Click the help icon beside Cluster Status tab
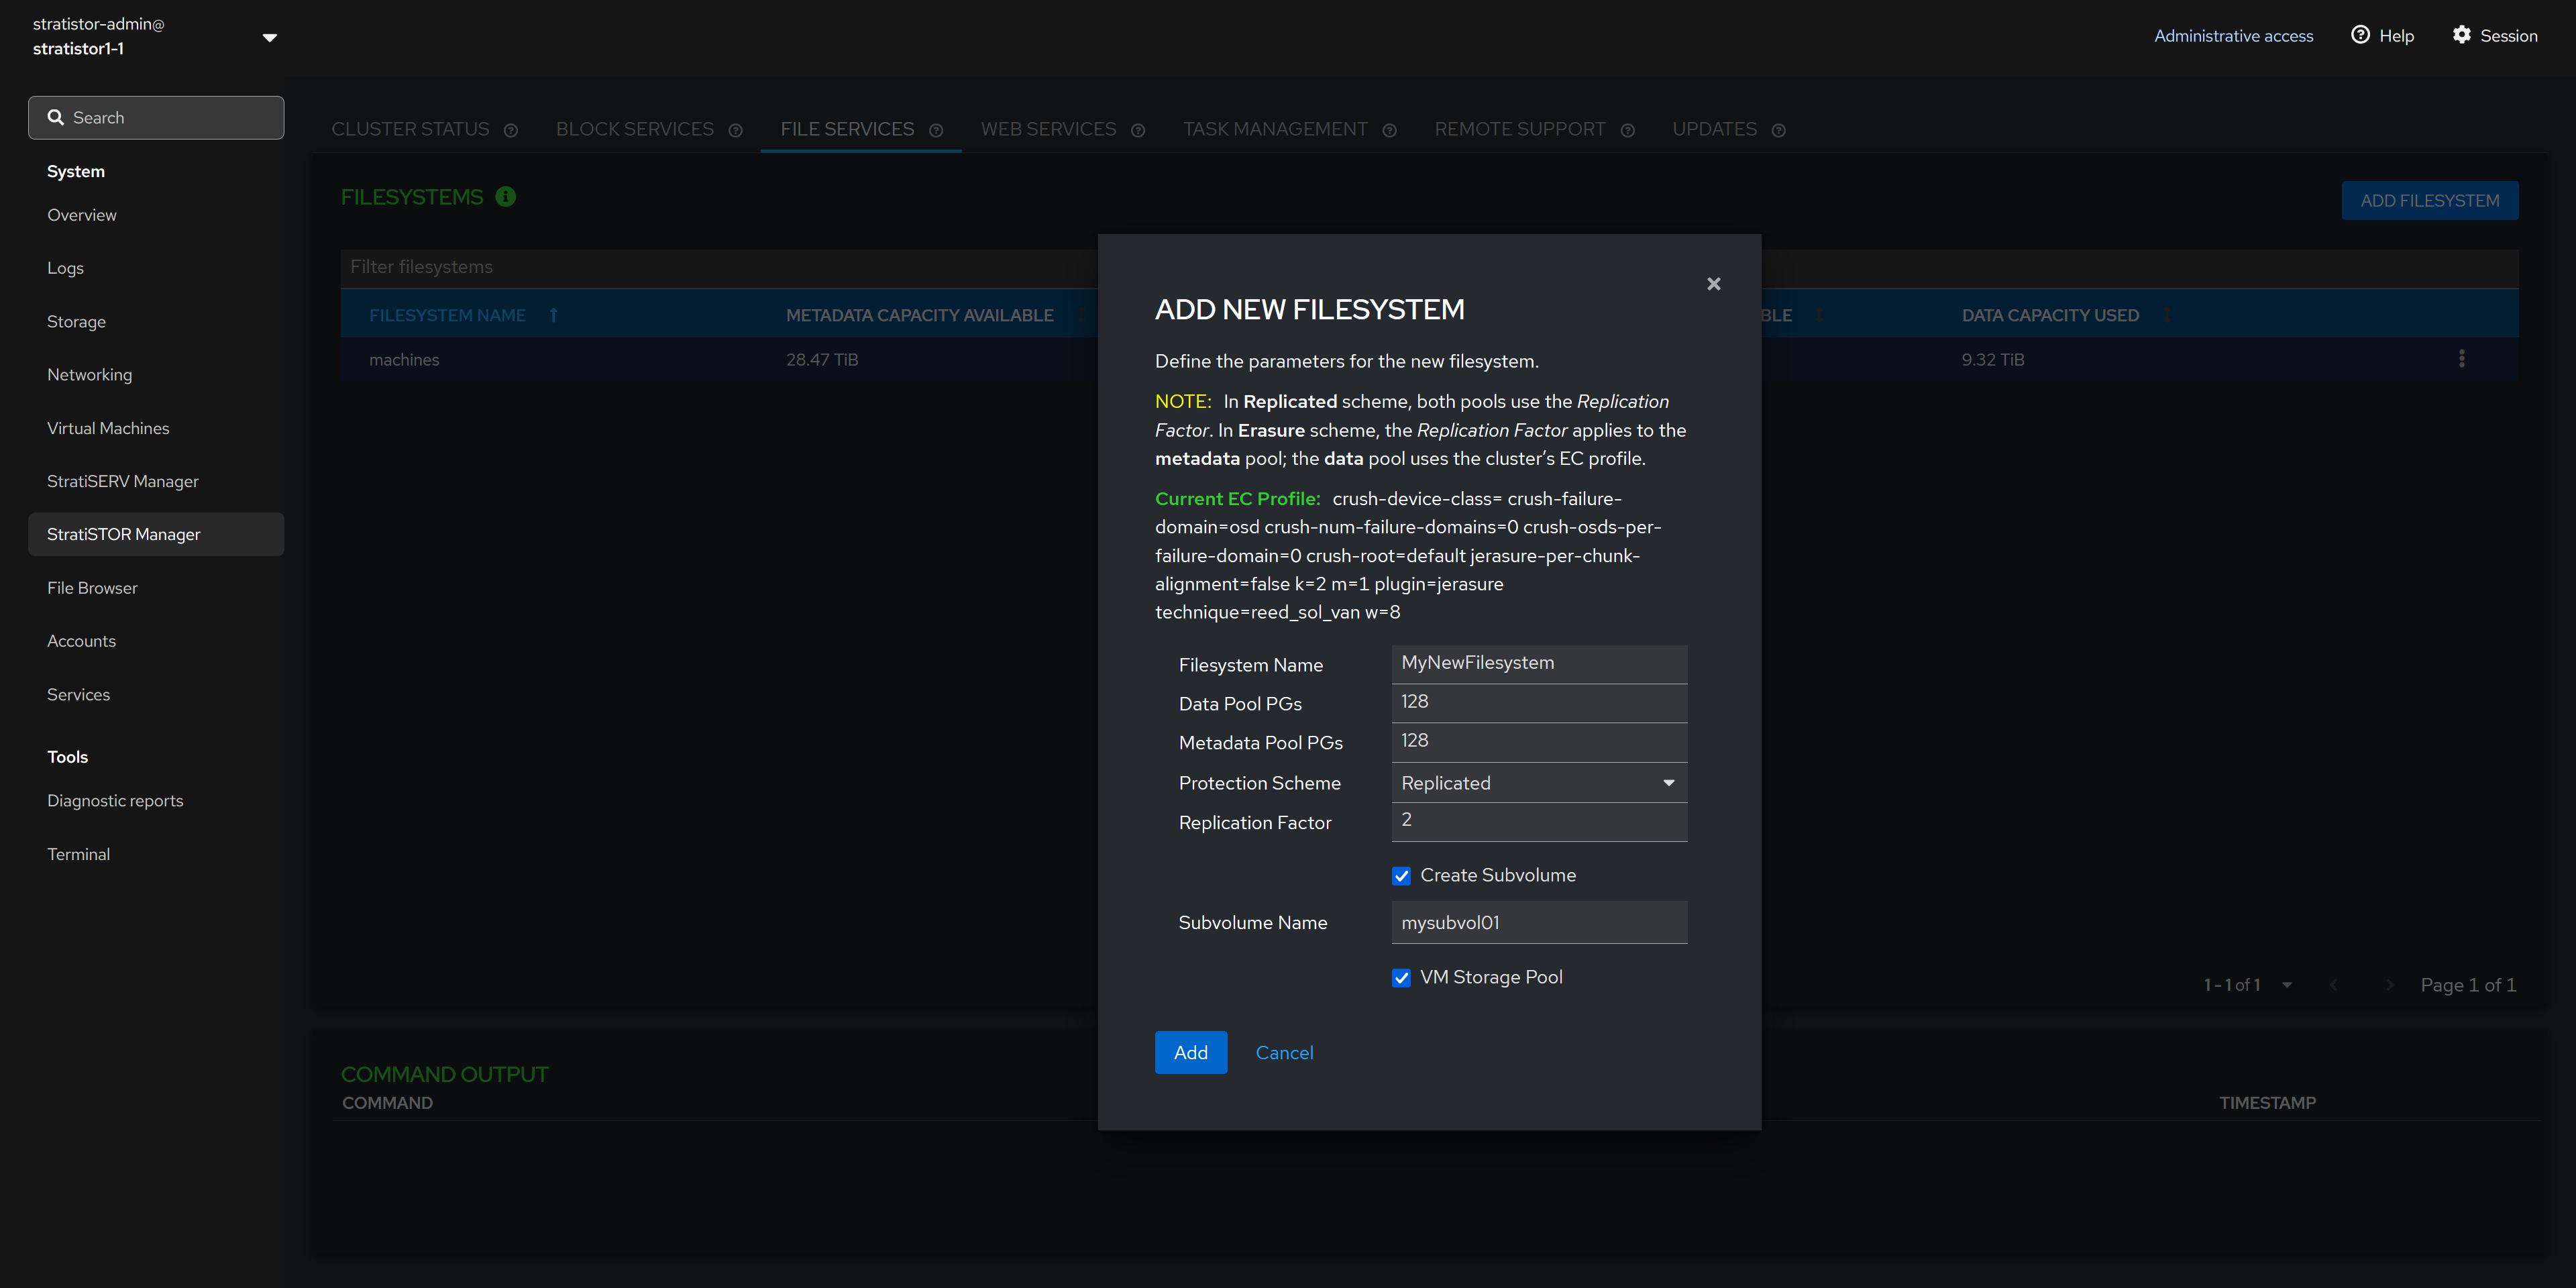2576x1288 pixels. click(511, 130)
